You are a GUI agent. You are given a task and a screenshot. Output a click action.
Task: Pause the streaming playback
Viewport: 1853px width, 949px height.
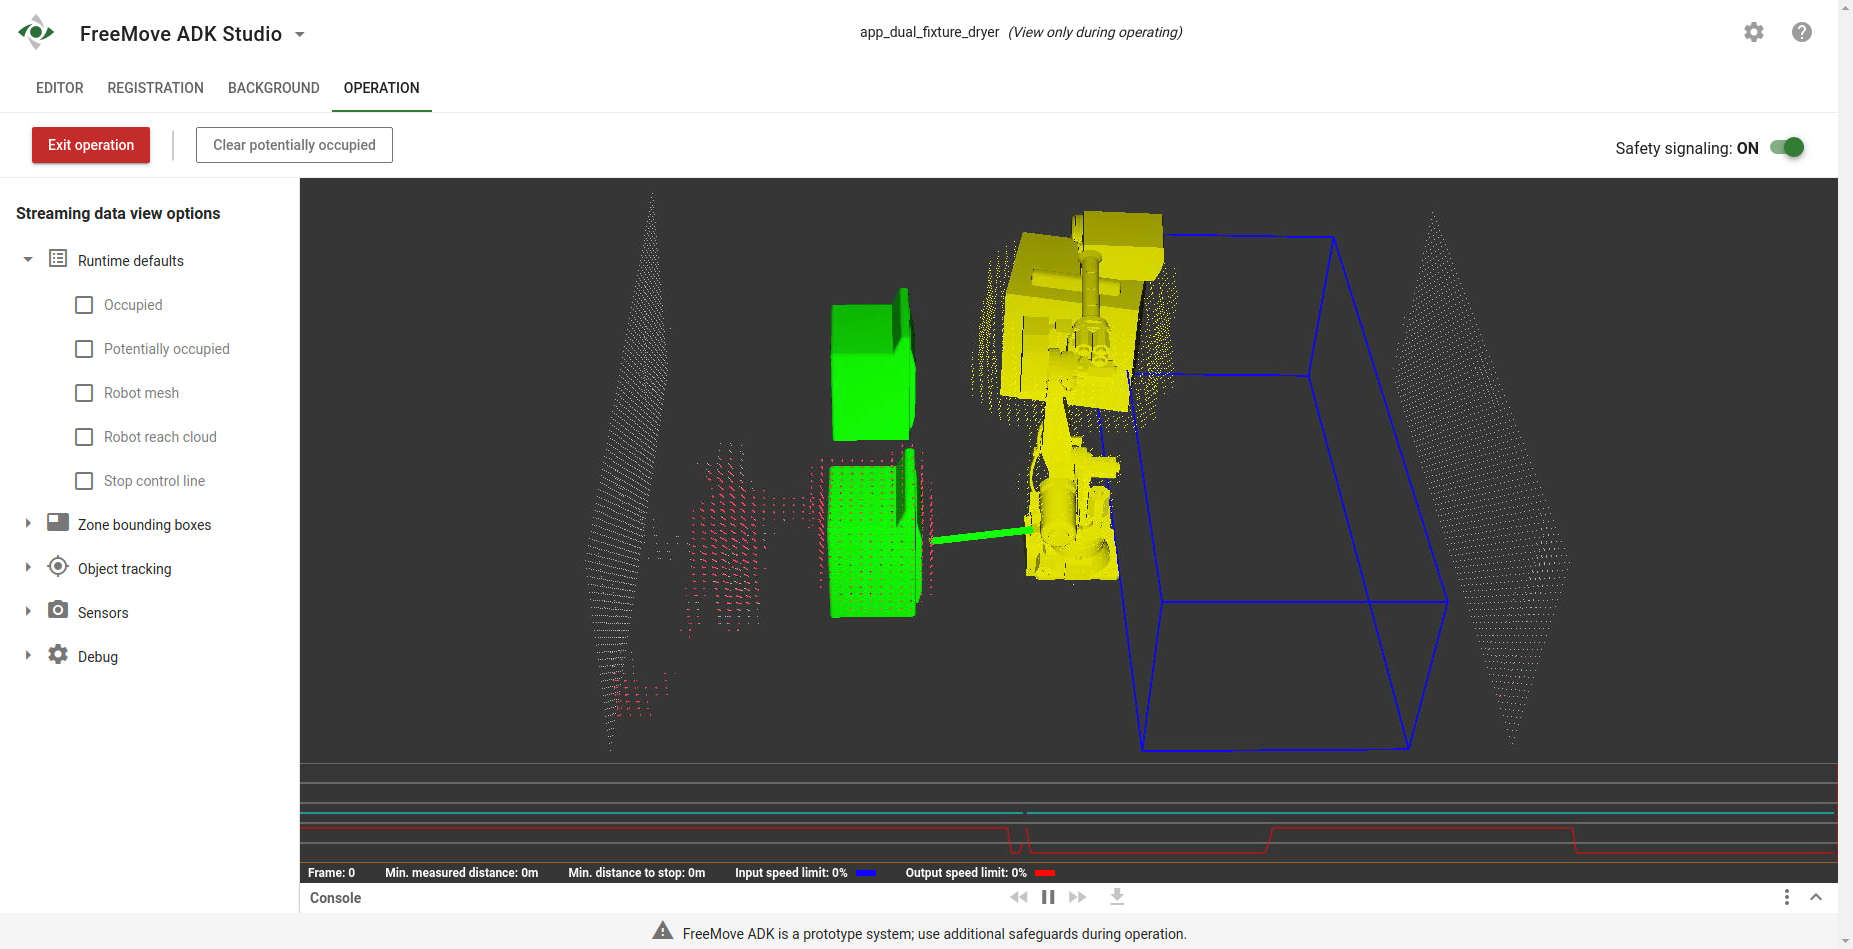[x=1048, y=897]
